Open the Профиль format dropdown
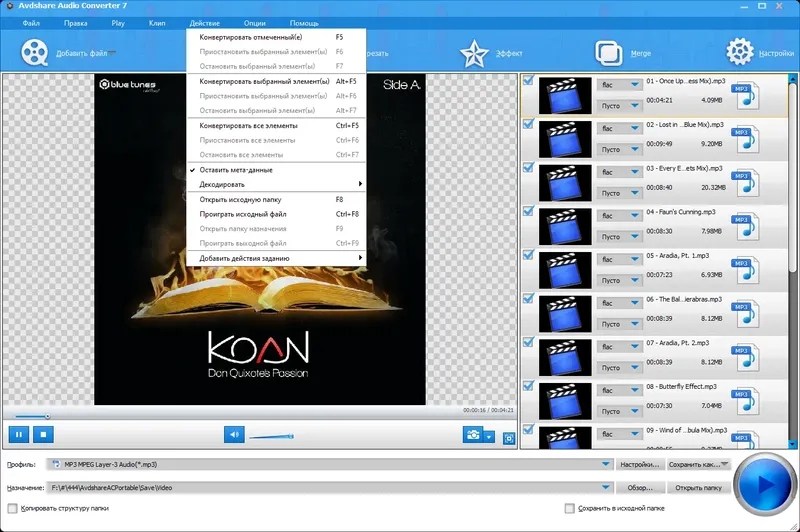 point(605,464)
